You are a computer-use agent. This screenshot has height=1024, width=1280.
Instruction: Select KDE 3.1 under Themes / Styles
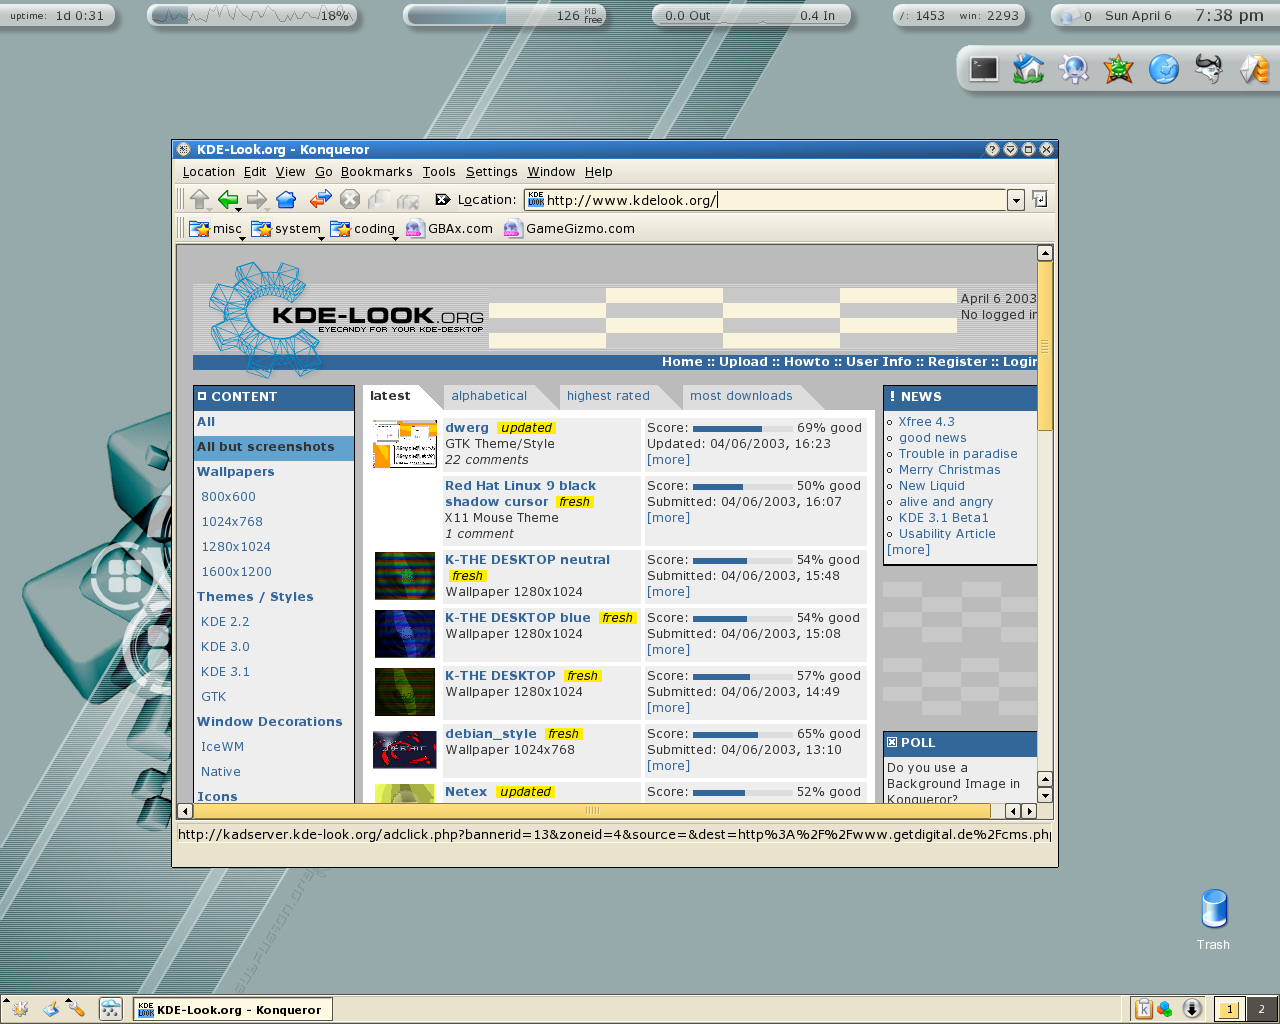pyautogui.click(x=225, y=672)
